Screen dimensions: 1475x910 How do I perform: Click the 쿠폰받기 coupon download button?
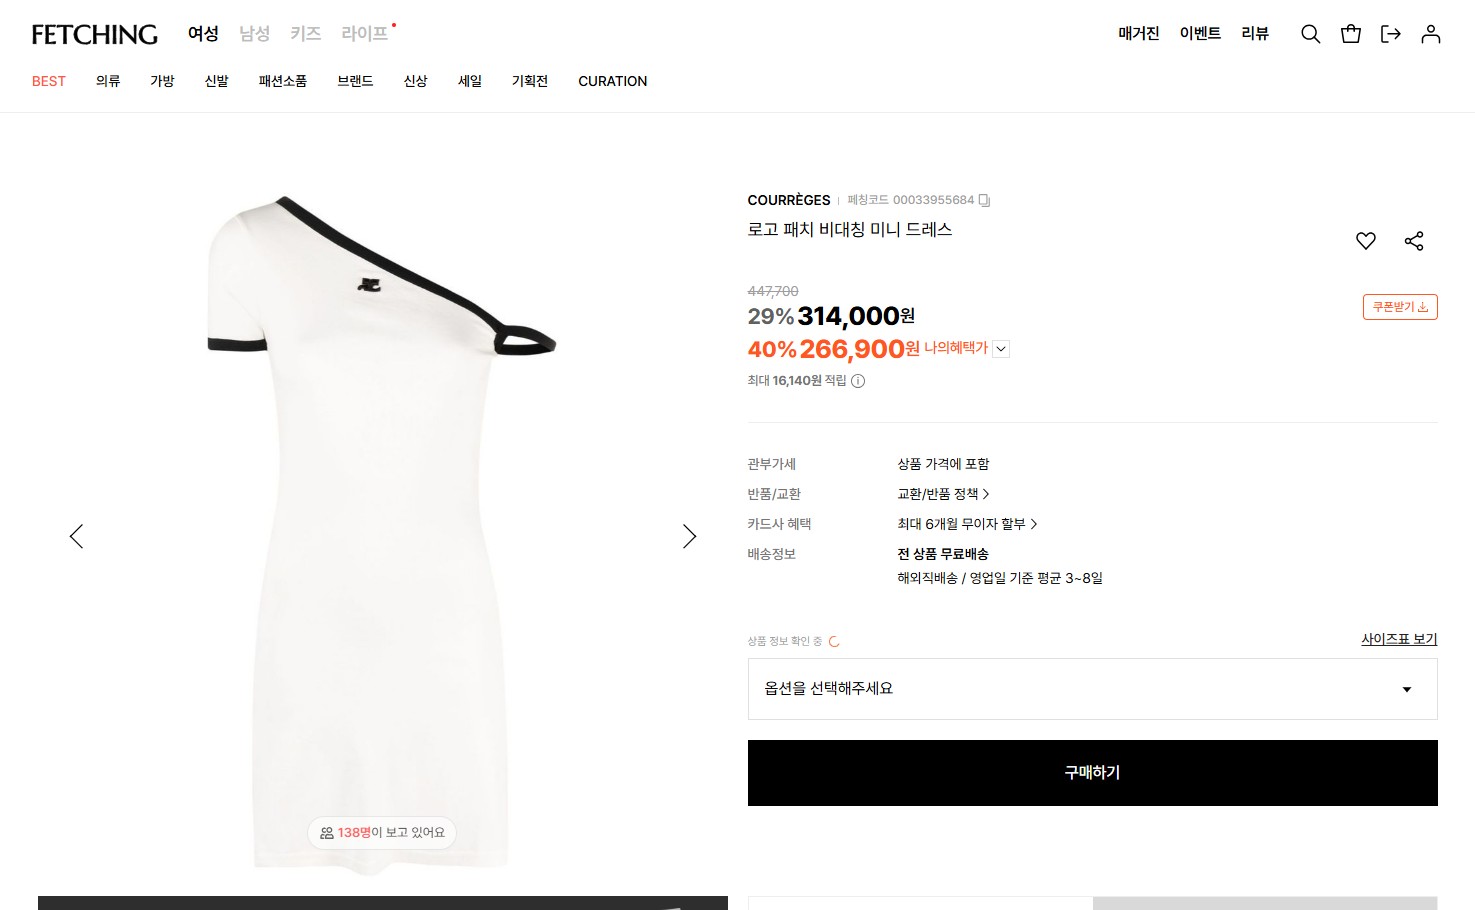(1400, 307)
